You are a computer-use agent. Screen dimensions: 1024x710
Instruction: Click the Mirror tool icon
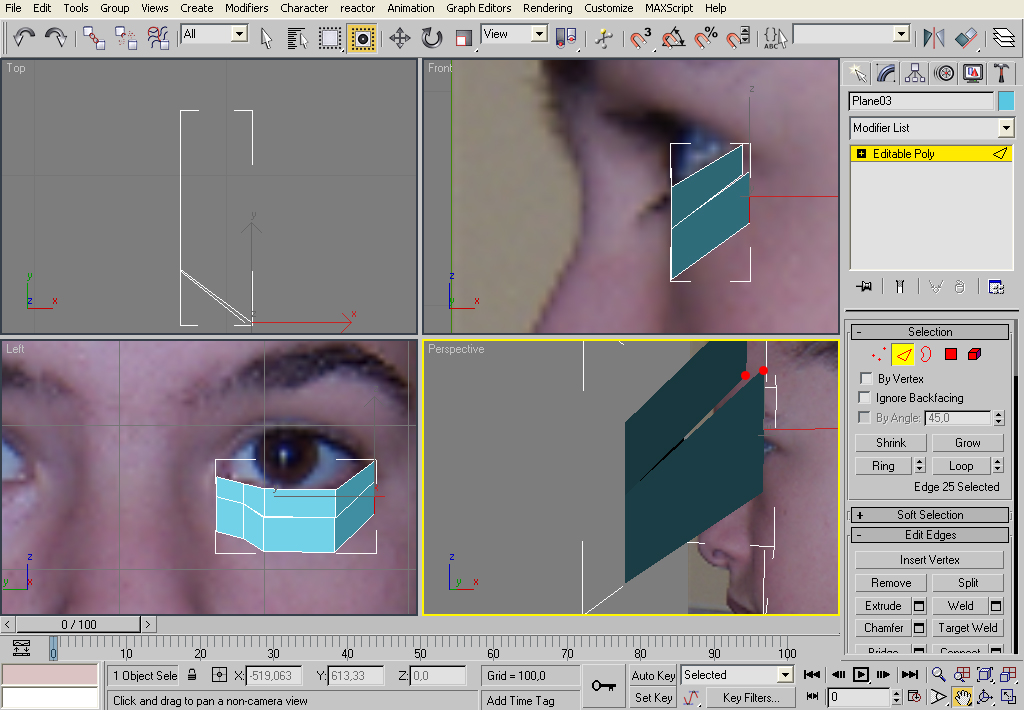click(934, 37)
